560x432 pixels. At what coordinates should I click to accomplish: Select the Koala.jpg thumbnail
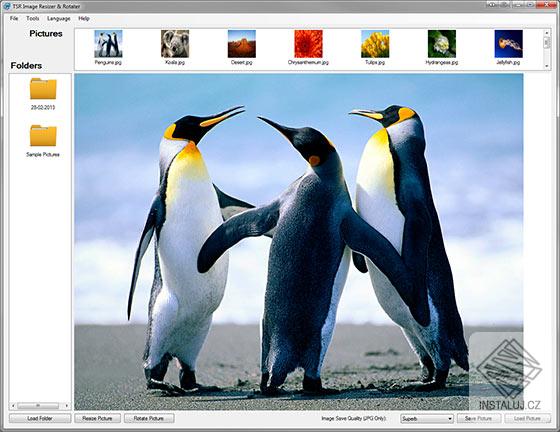pyautogui.click(x=175, y=44)
